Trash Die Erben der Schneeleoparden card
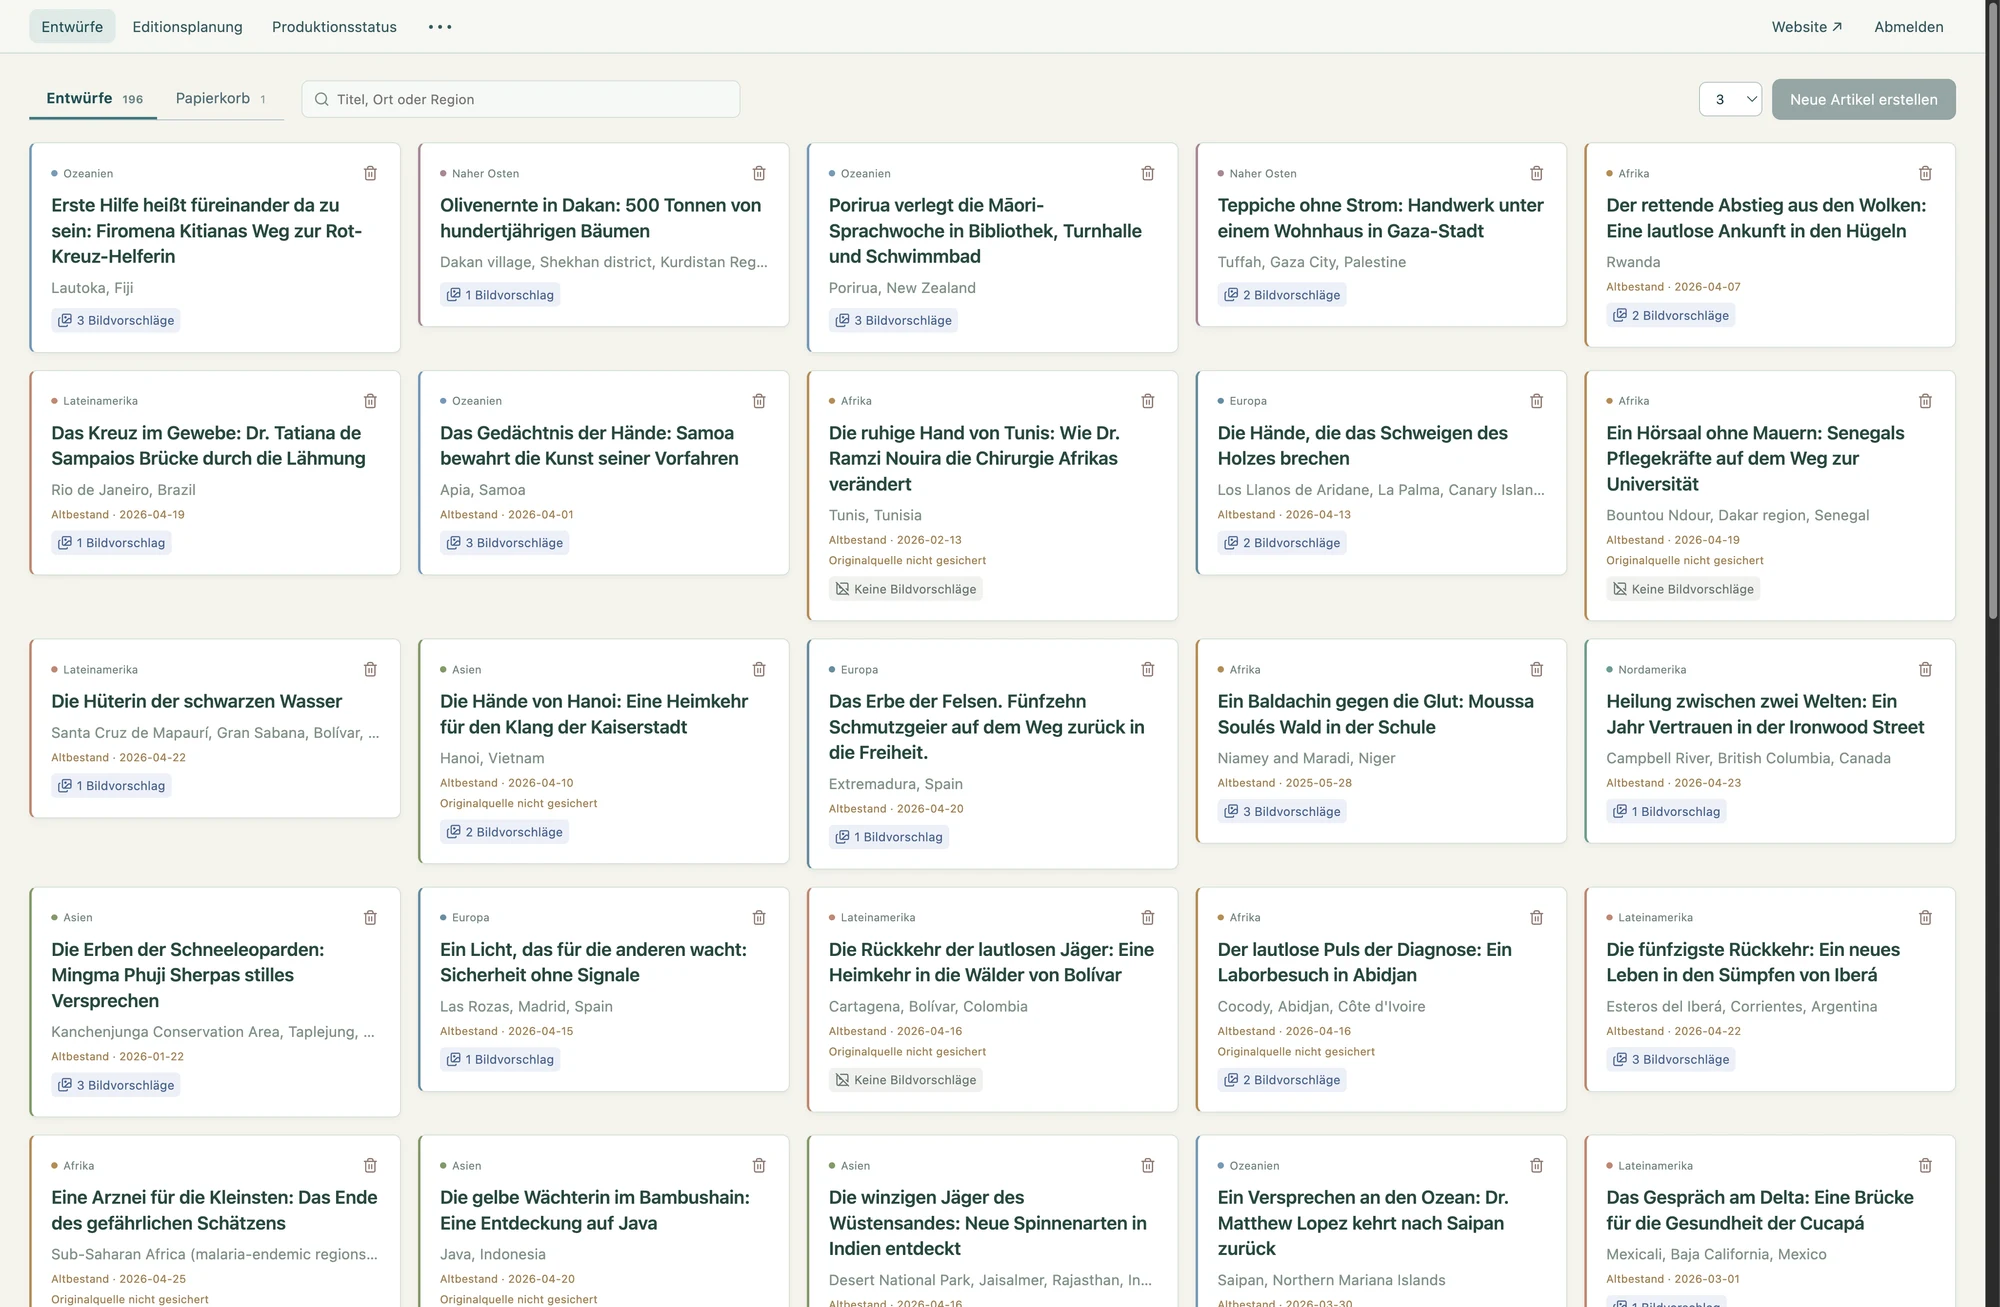 click(x=370, y=917)
